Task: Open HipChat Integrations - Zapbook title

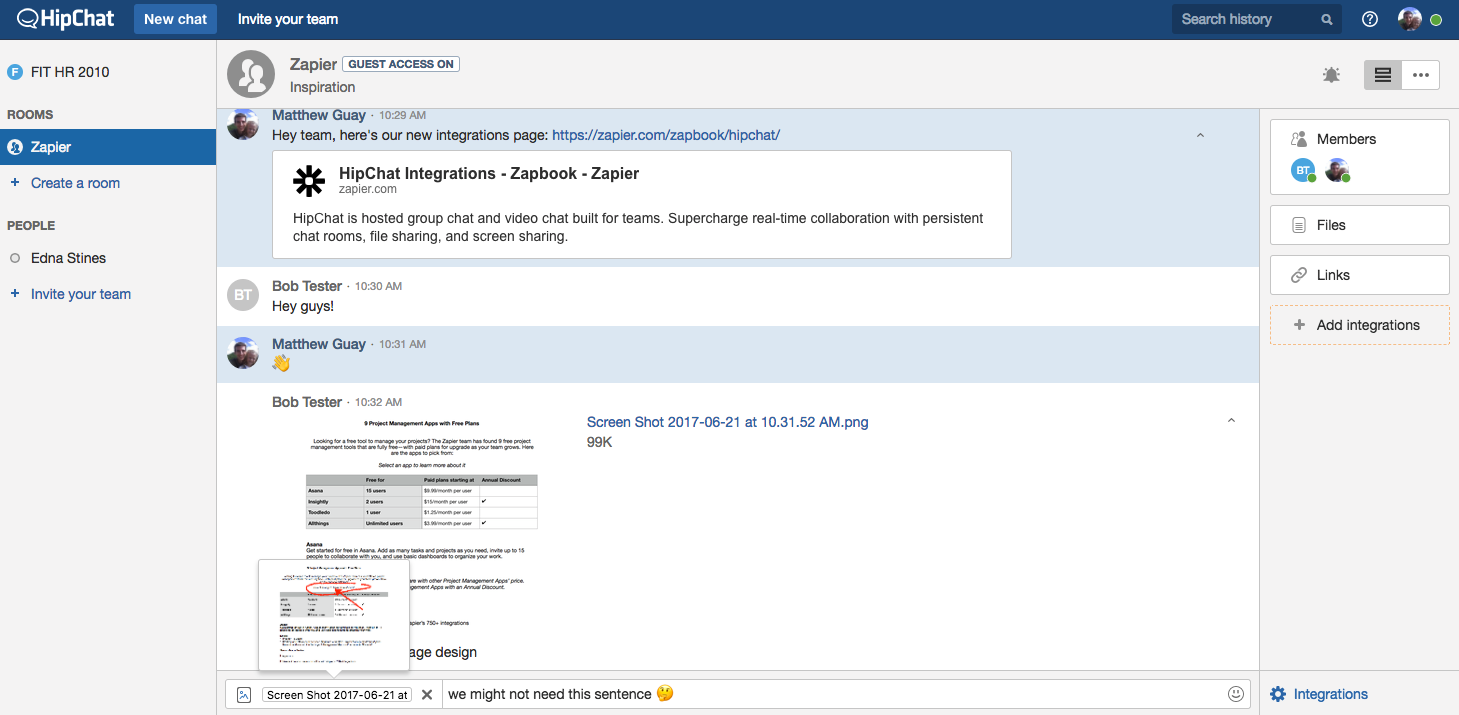Action: pyautogui.click(x=489, y=173)
